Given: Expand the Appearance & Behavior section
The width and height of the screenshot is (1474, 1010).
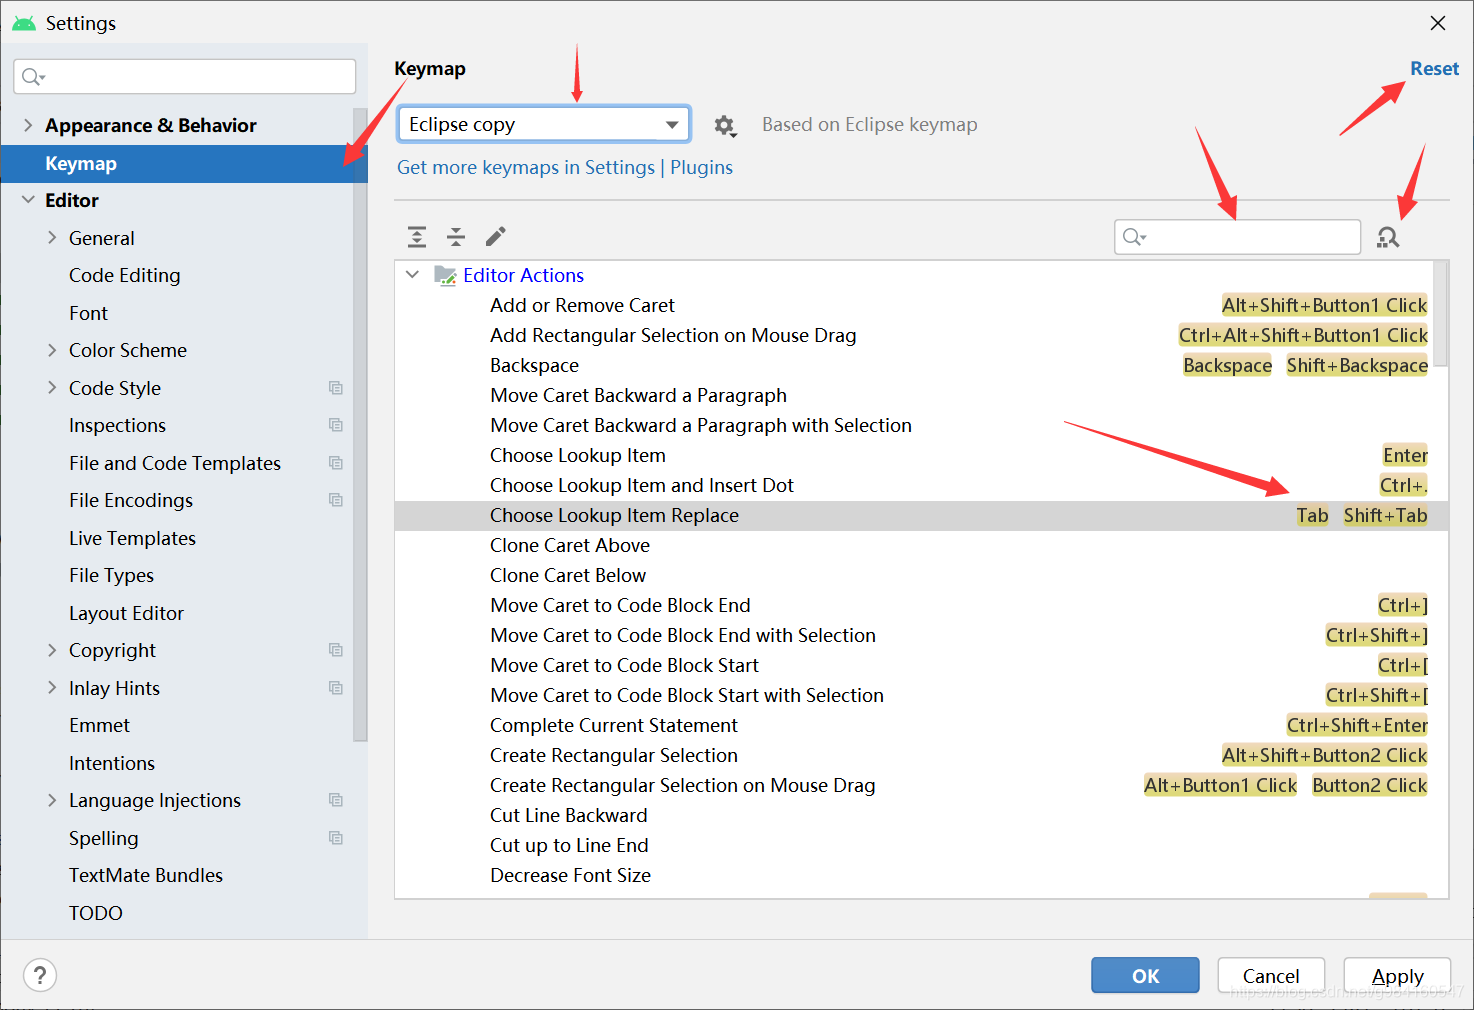Looking at the screenshot, I should (26, 124).
